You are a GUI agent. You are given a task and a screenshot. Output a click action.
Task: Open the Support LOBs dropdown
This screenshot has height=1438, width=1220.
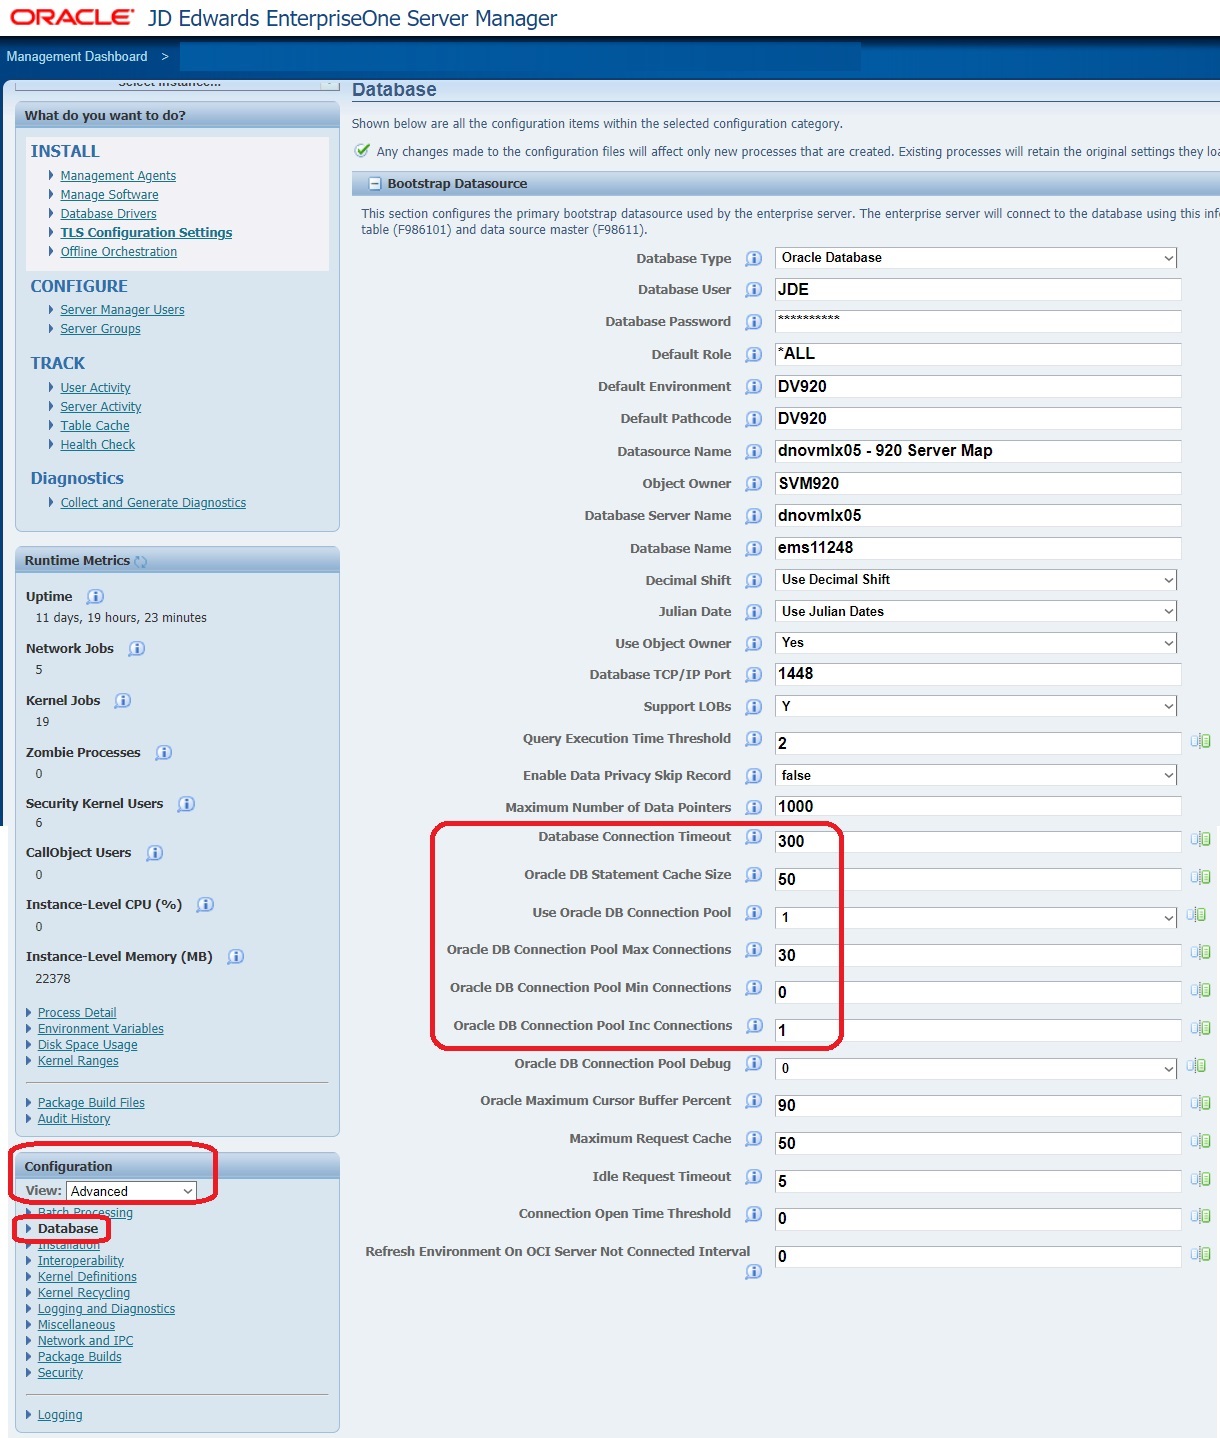coord(976,707)
